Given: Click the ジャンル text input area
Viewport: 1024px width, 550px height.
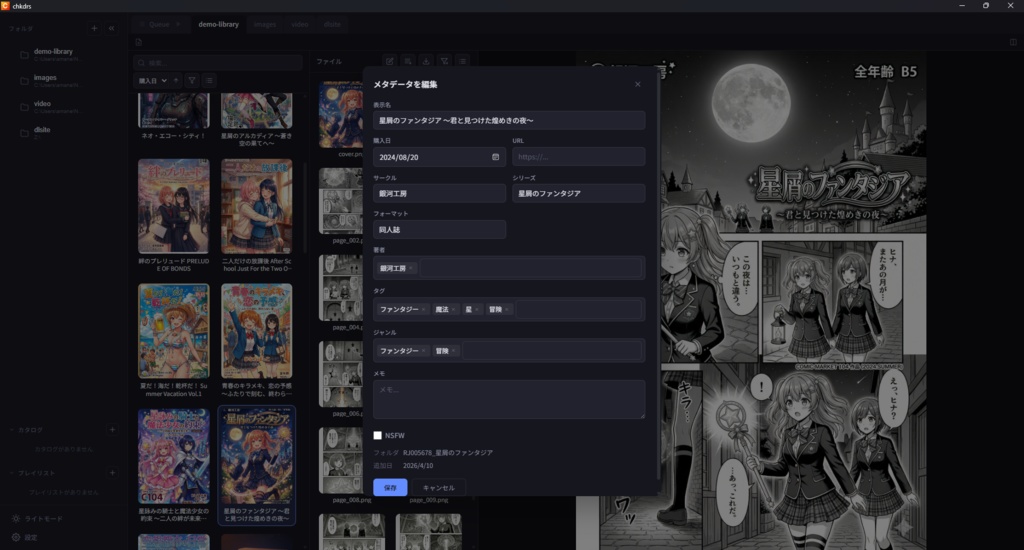Looking at the screenshot, I should (x=552, y=351).
